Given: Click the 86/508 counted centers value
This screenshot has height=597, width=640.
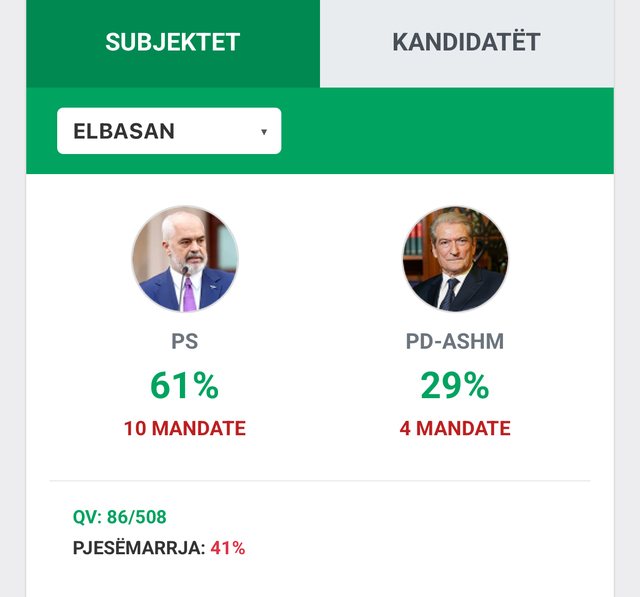Looking at the screenshot, I should tap(137, 517).
